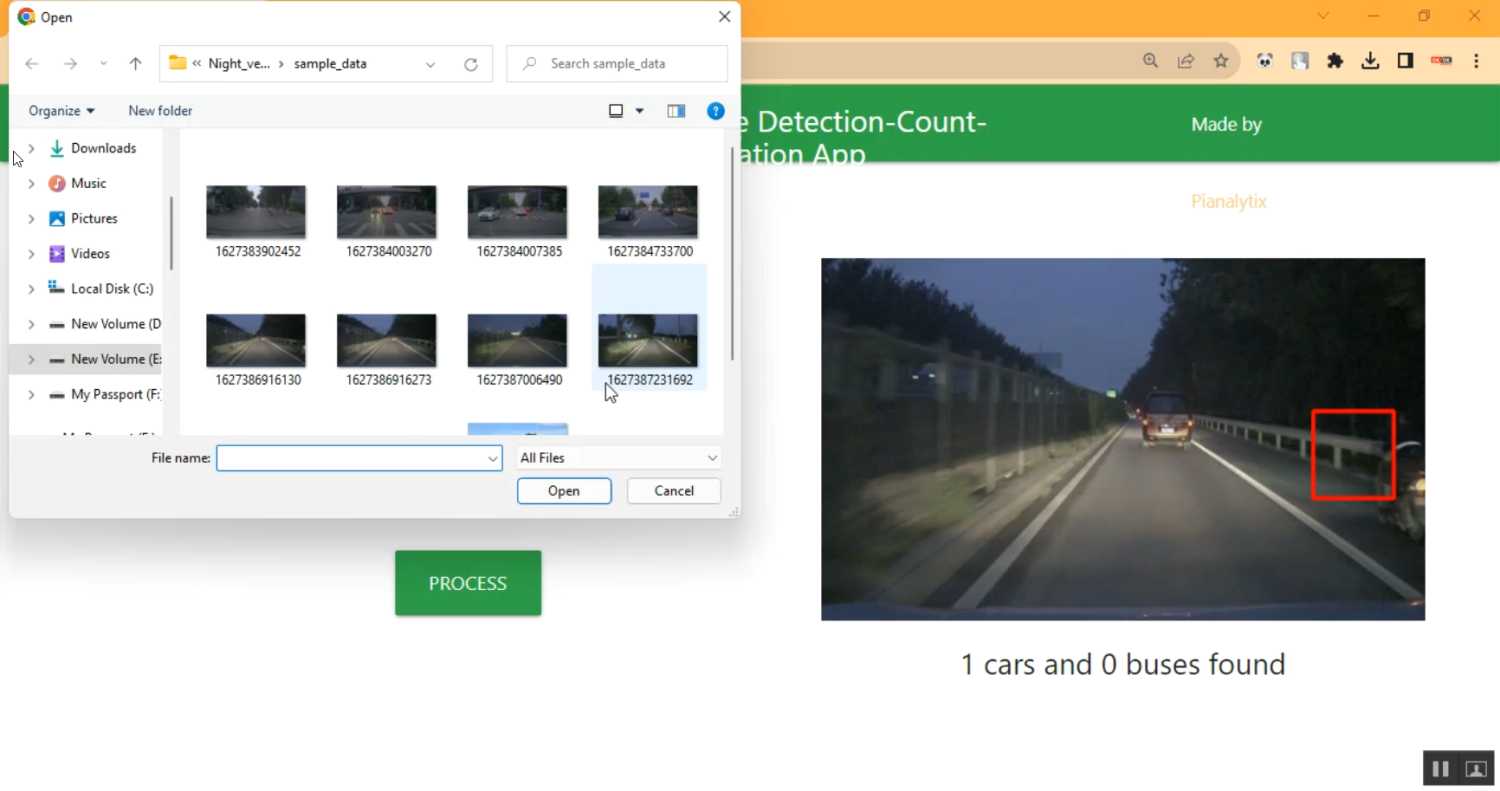
Task: Open the Organize menu
Action: click(62, 111)
